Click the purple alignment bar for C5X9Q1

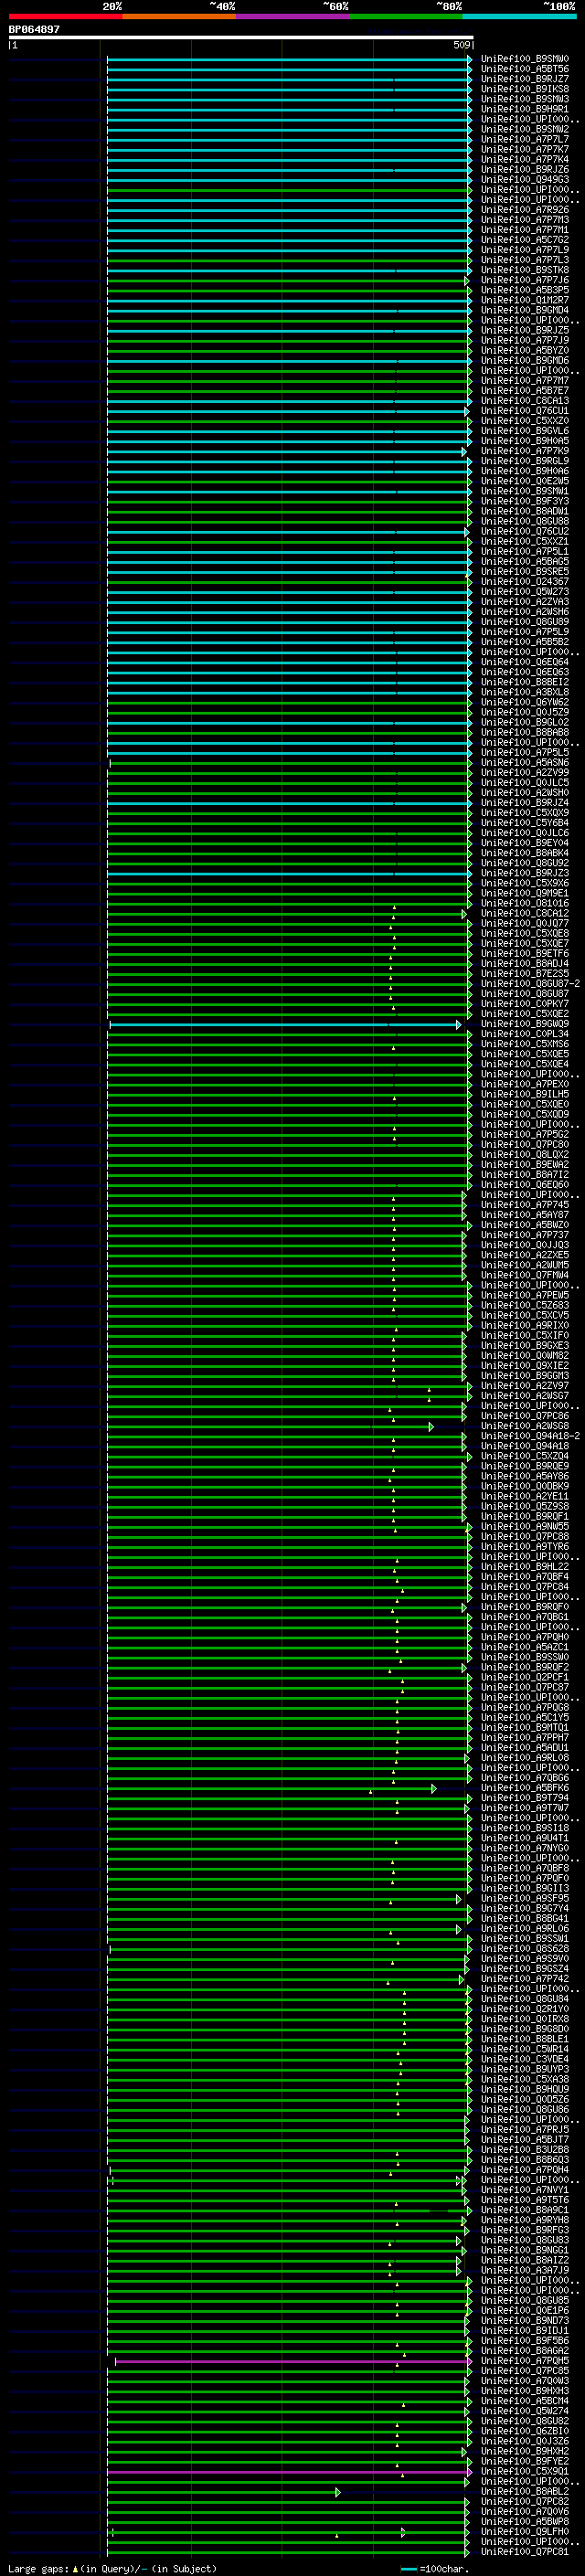pyautogui.click(x=288, y=2472)
